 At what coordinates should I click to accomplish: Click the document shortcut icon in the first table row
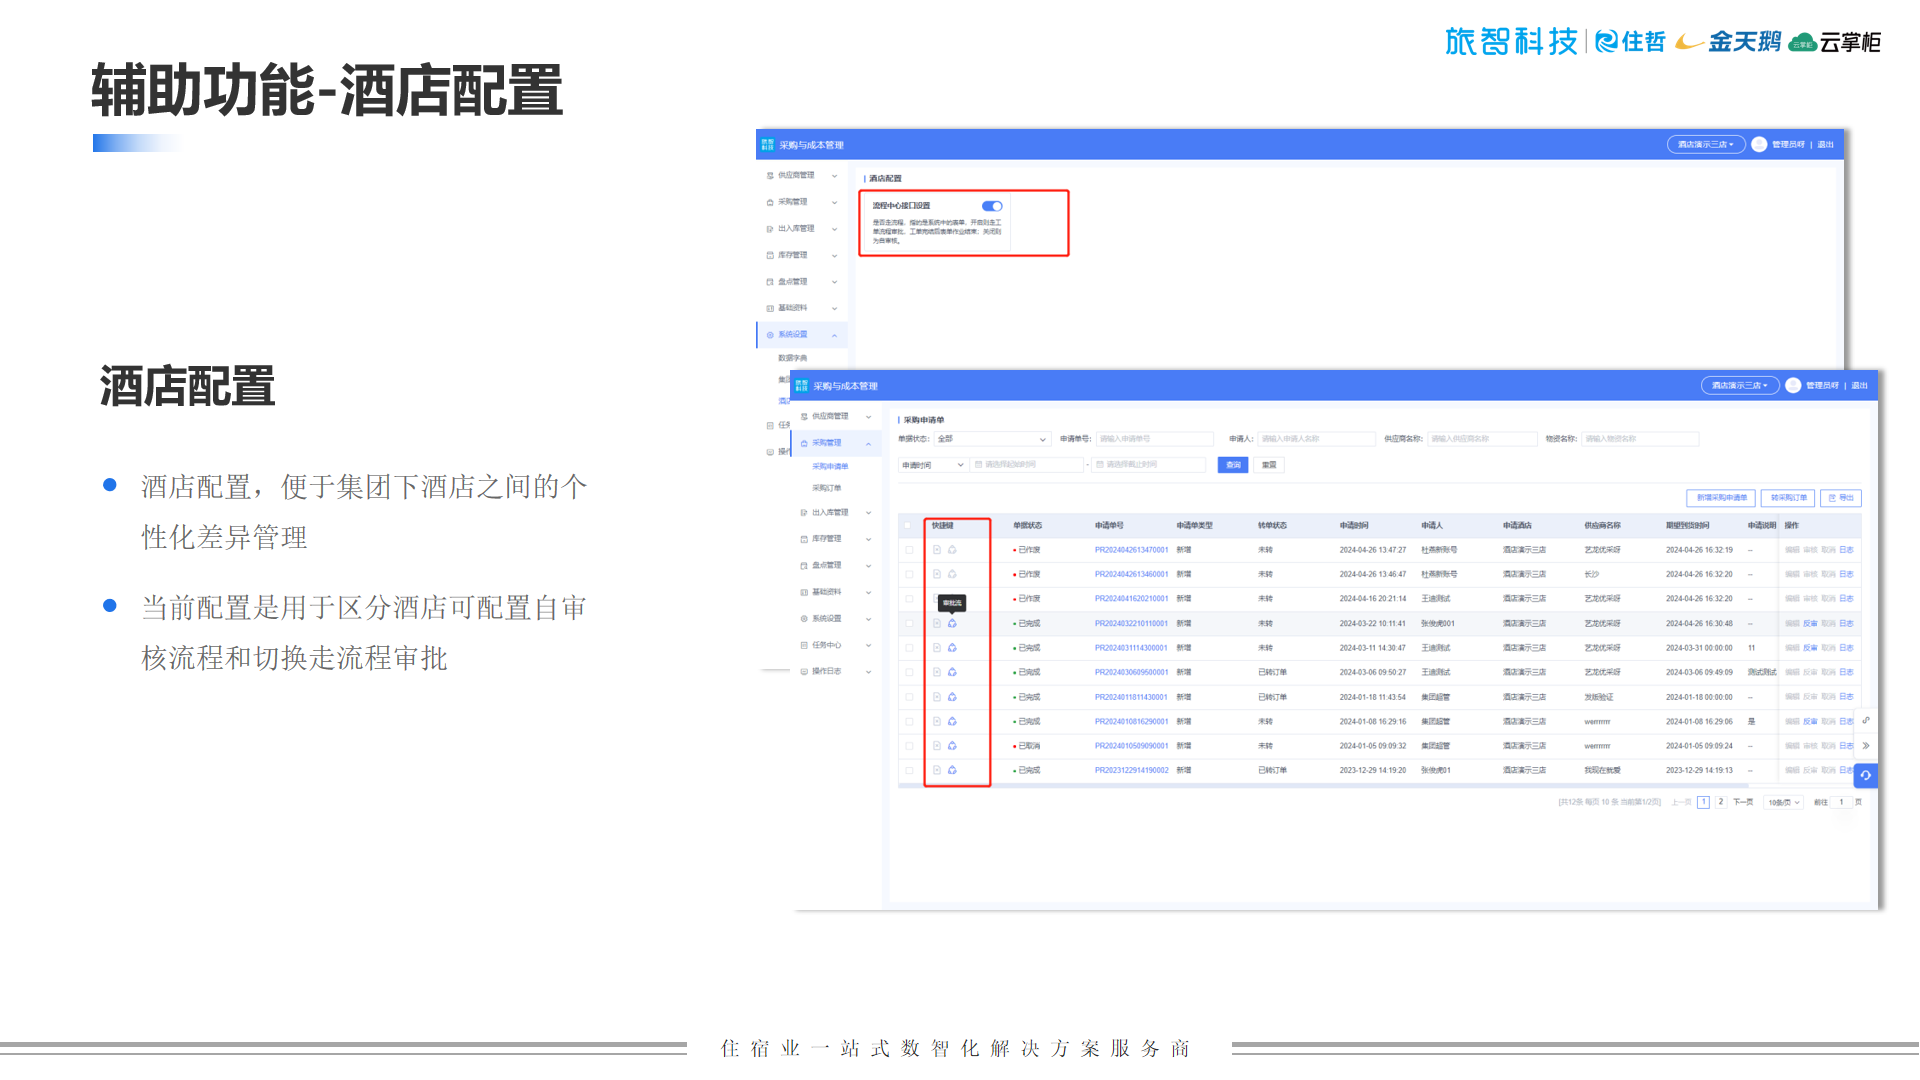937,550
